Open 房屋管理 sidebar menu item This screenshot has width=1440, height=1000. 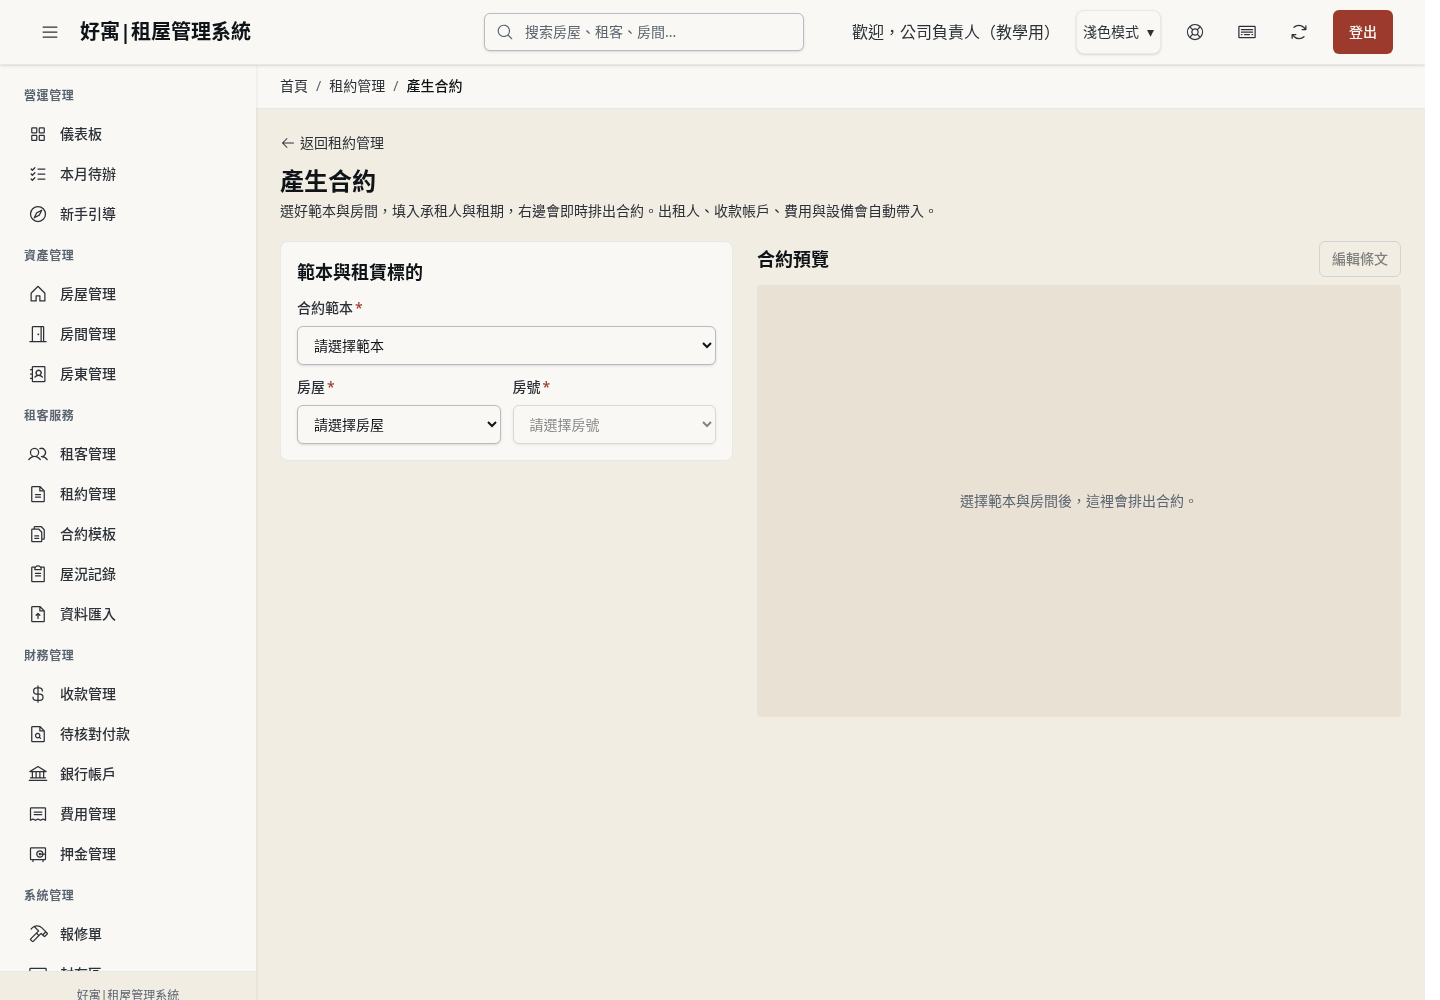[128, 294]
